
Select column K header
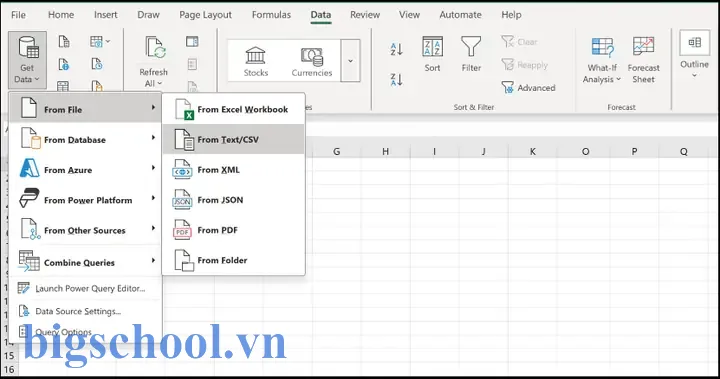point(533,151)
